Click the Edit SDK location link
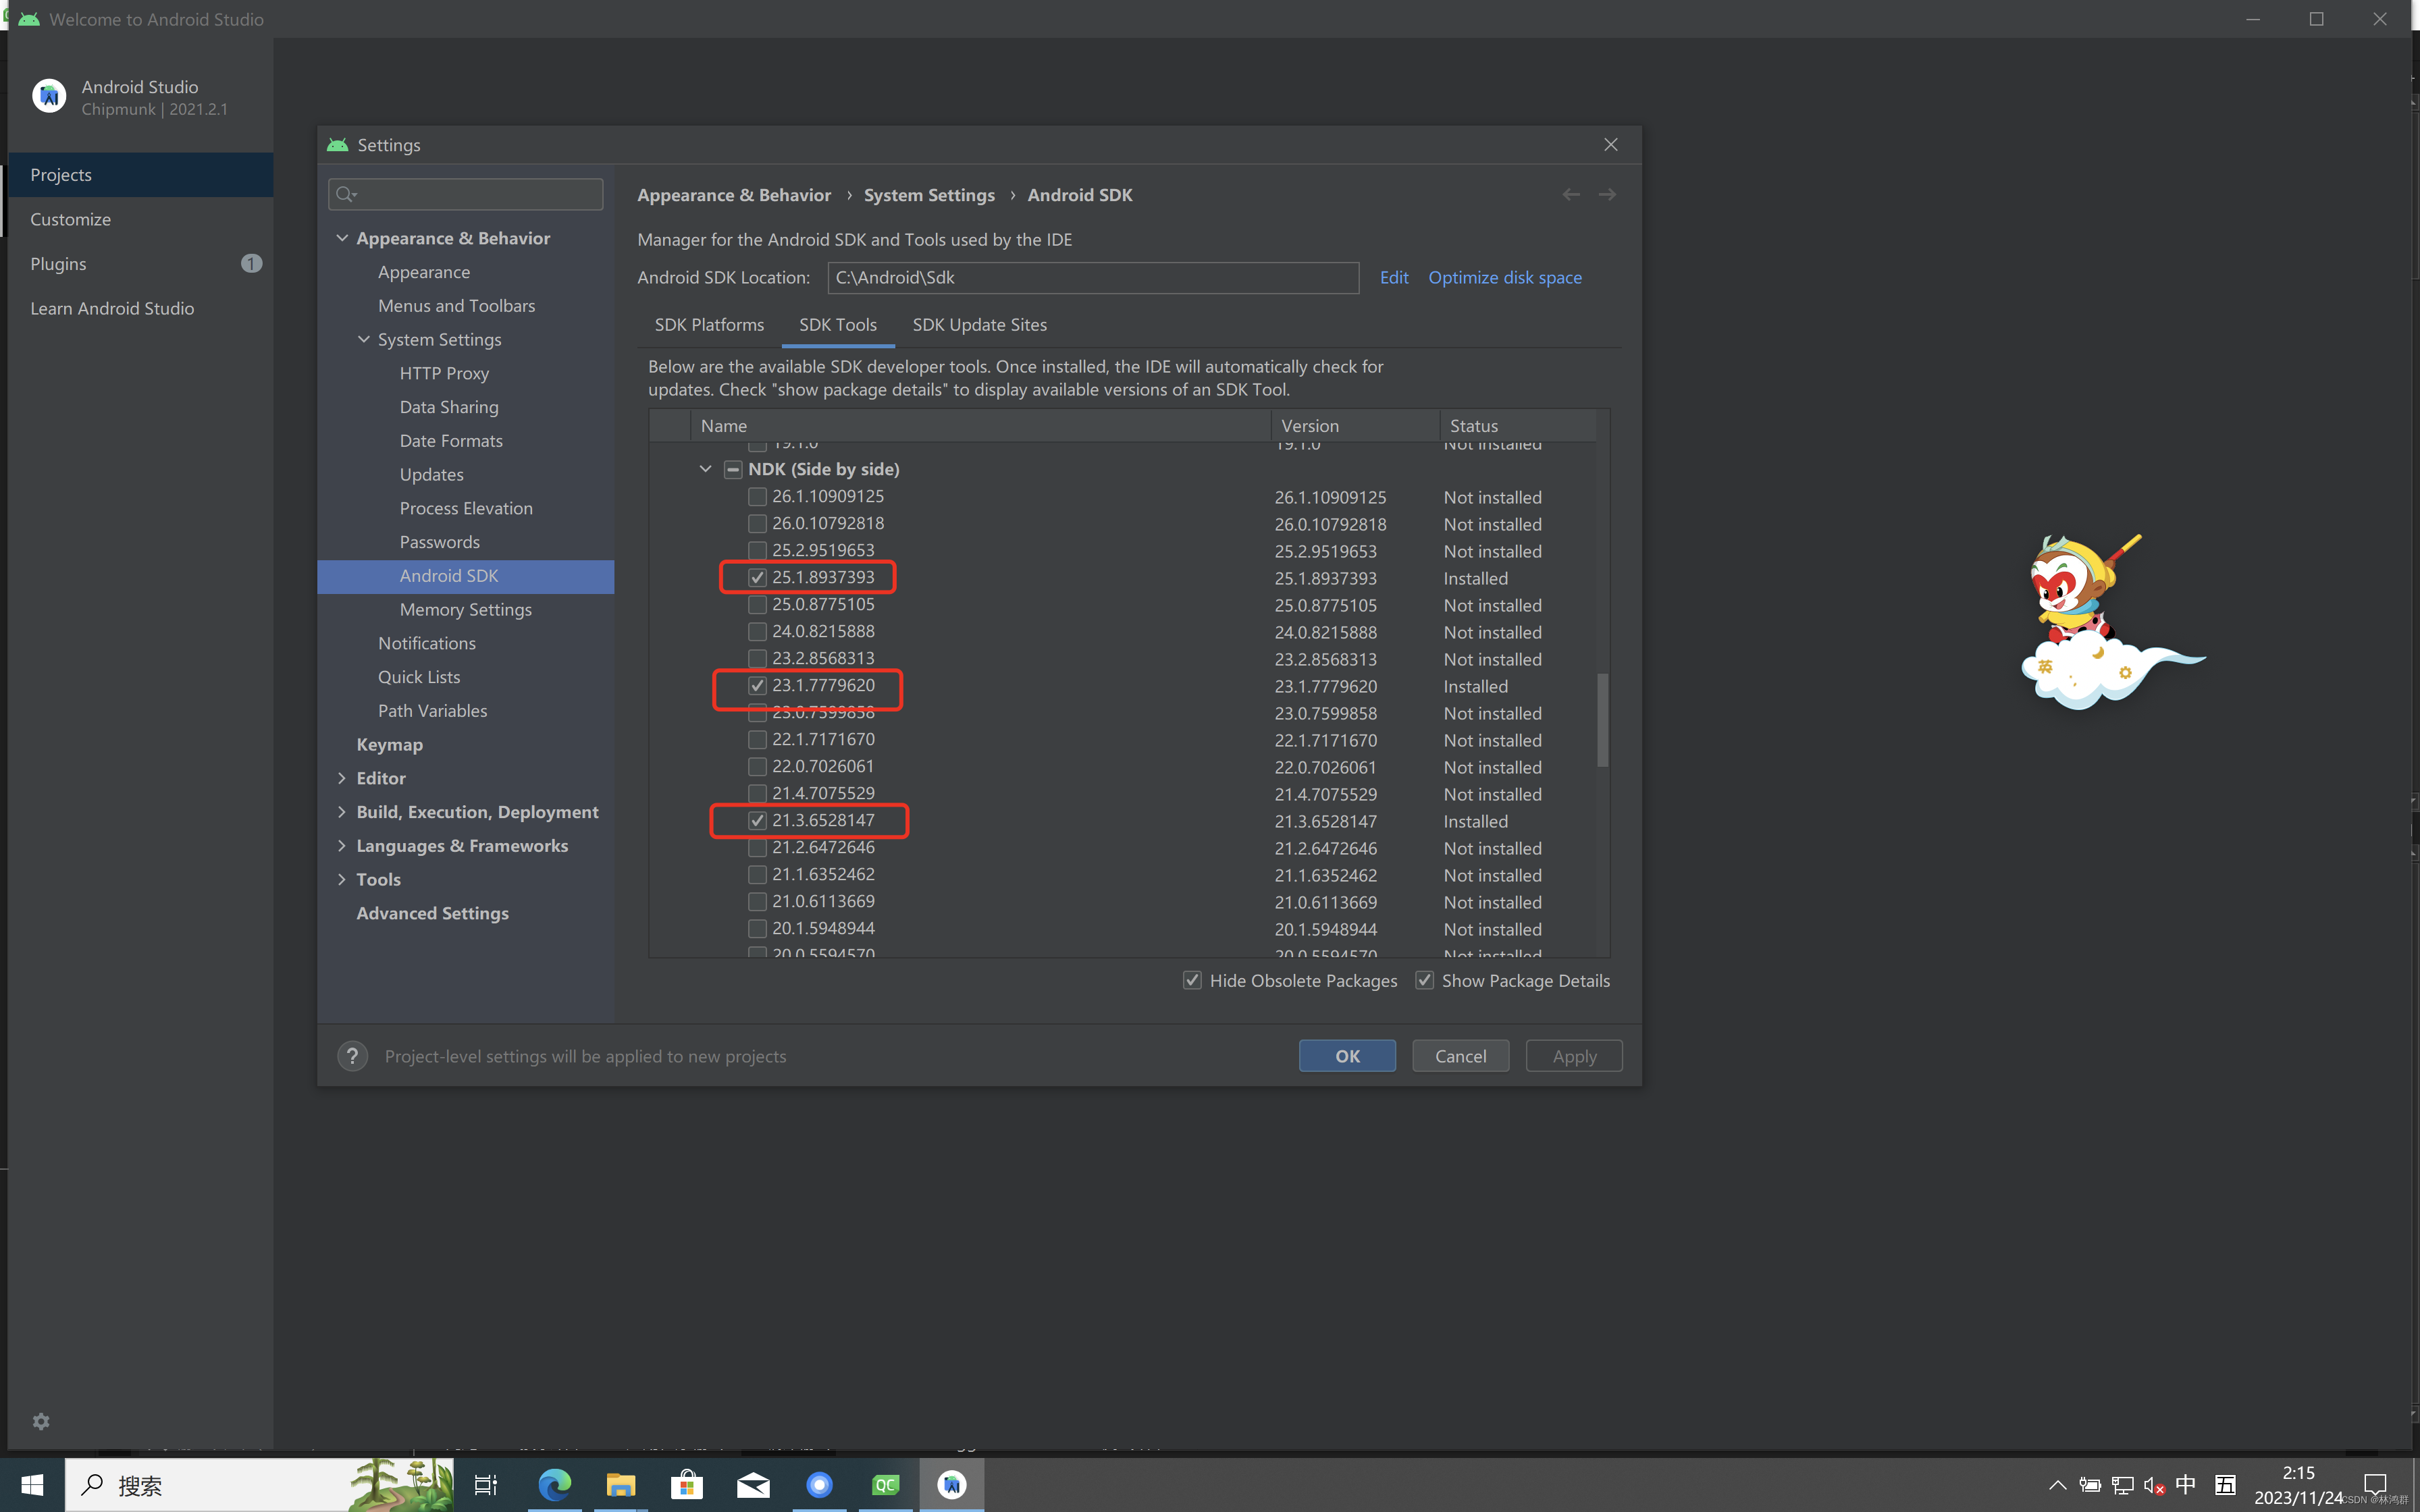Viewport: 2420px width, 1512px height. [1394, 277]
